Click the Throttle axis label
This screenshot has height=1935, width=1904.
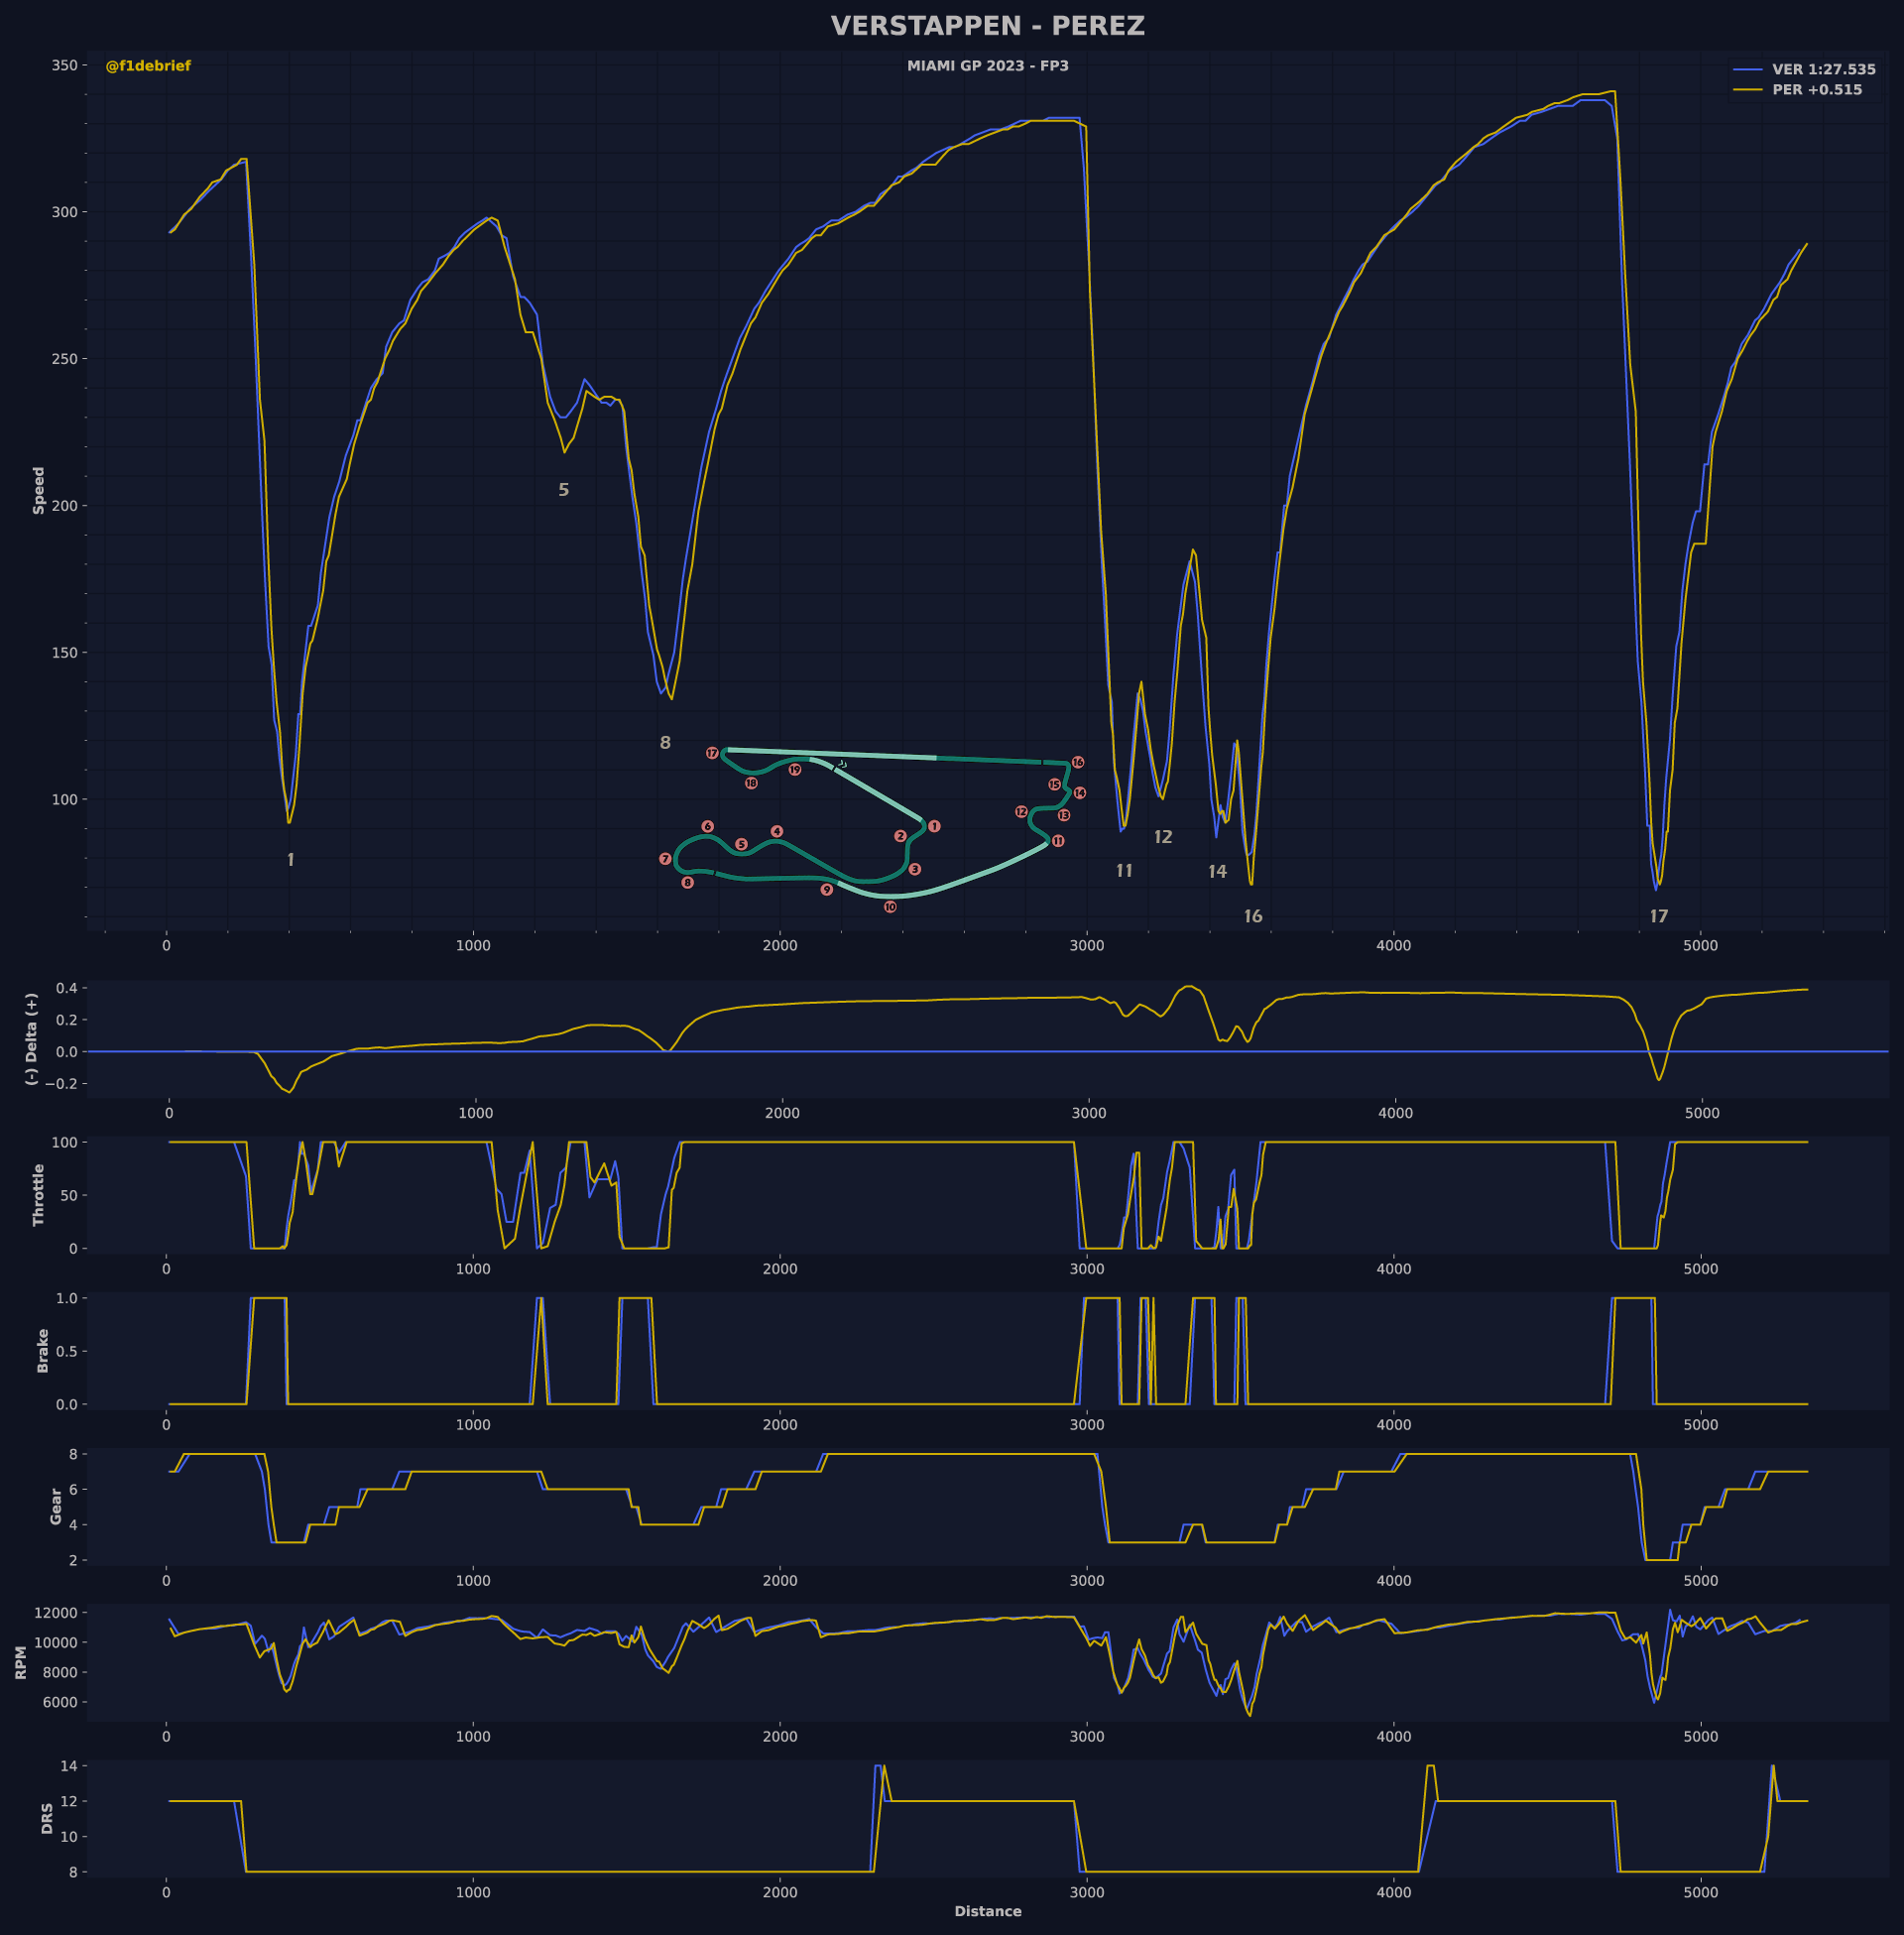click(39, 1195)
